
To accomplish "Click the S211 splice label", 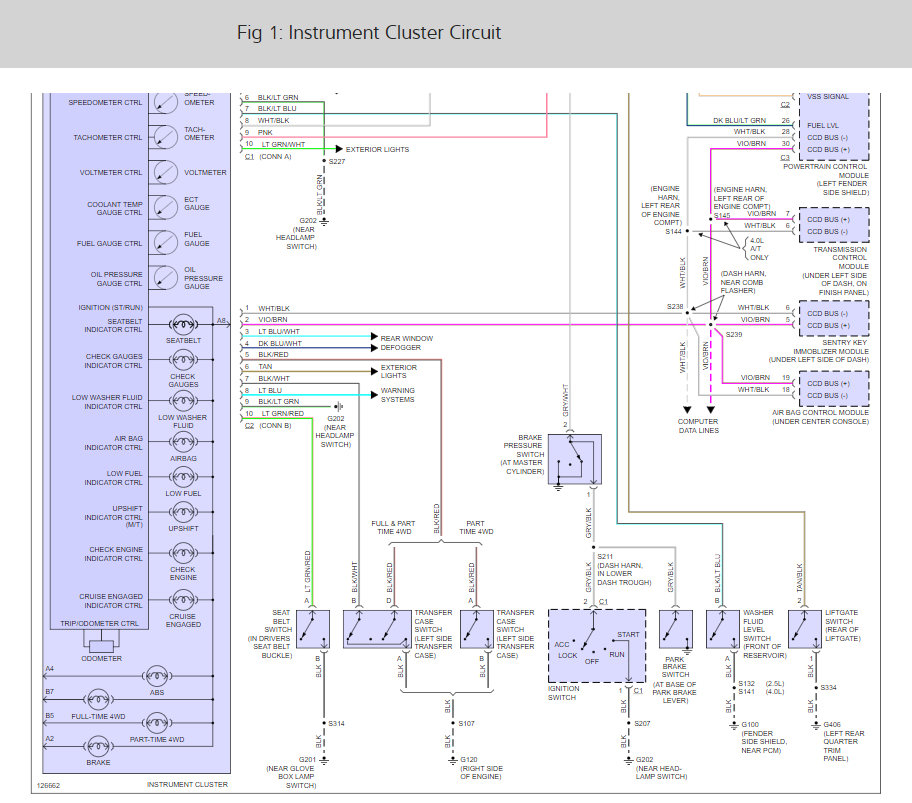I will point(605,556).
